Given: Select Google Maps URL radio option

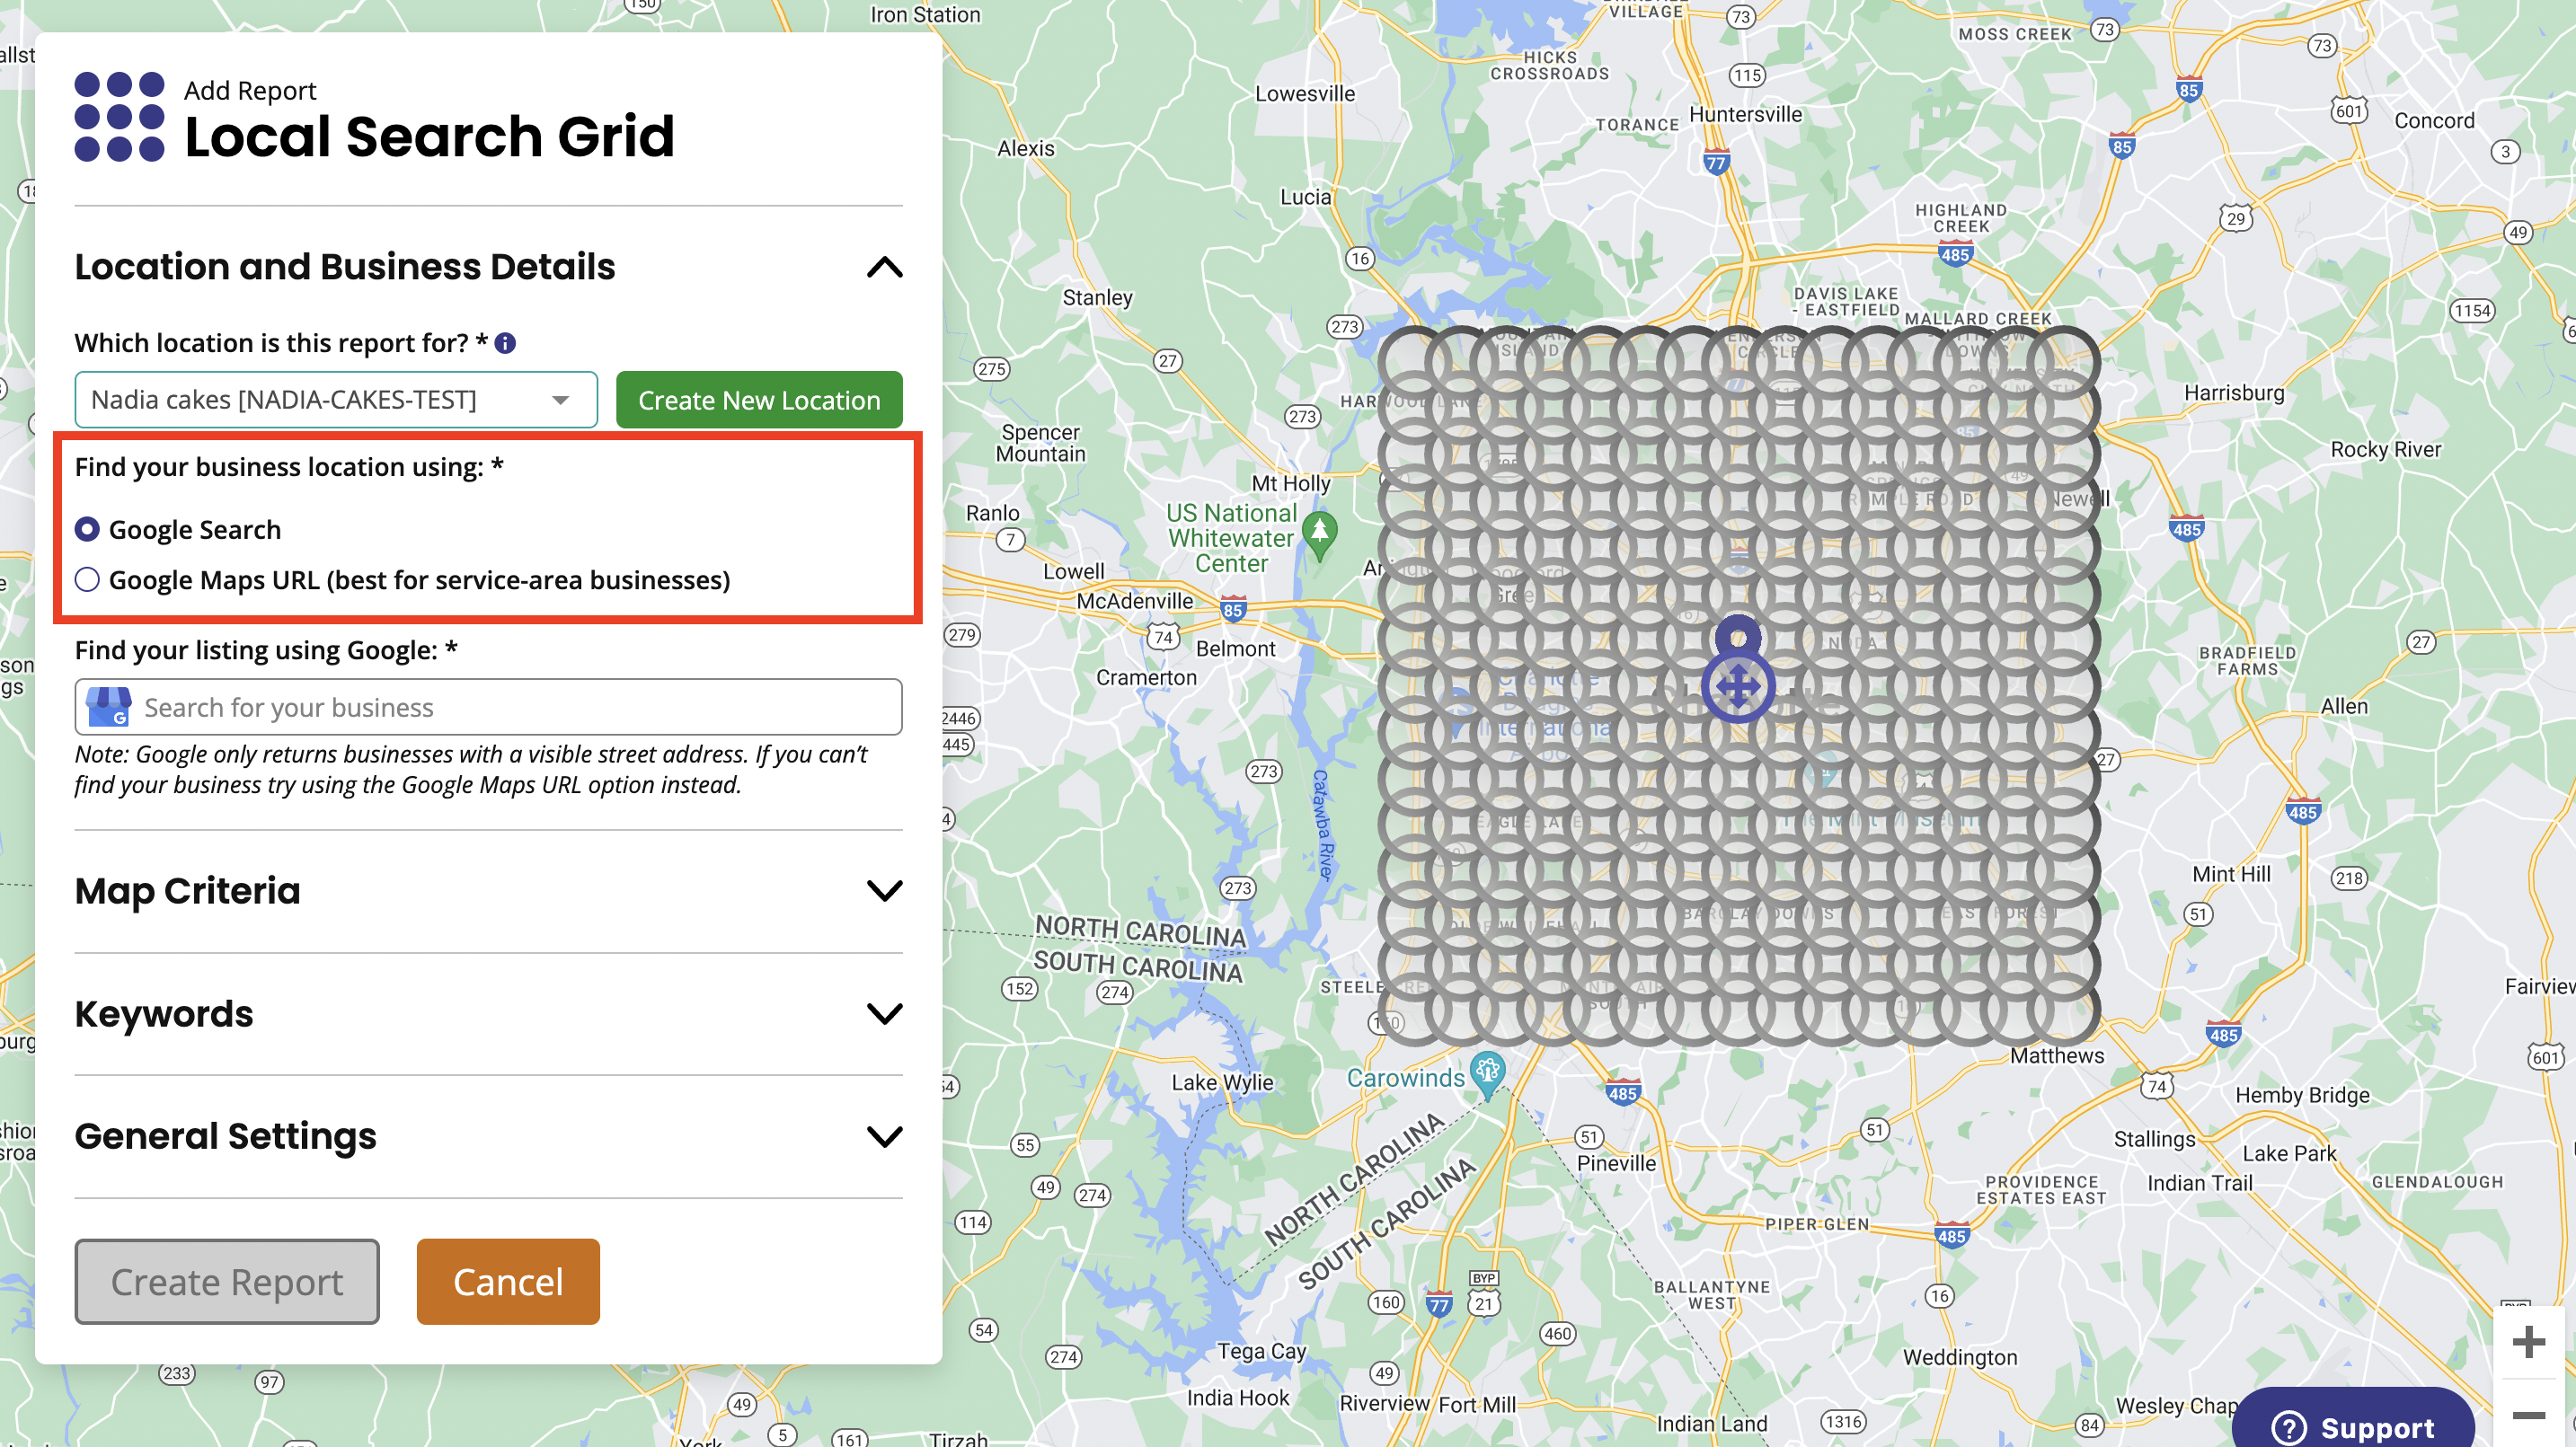Looking at the screenshot, I should pyautogui.click(x=87, y=579).
